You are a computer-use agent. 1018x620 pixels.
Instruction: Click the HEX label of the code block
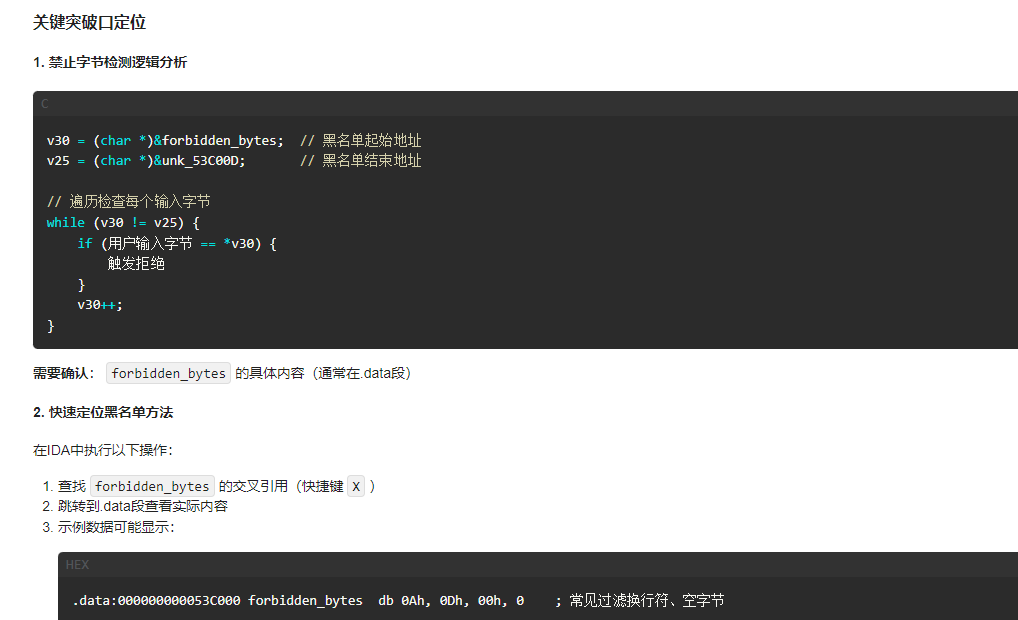(77, 565)
